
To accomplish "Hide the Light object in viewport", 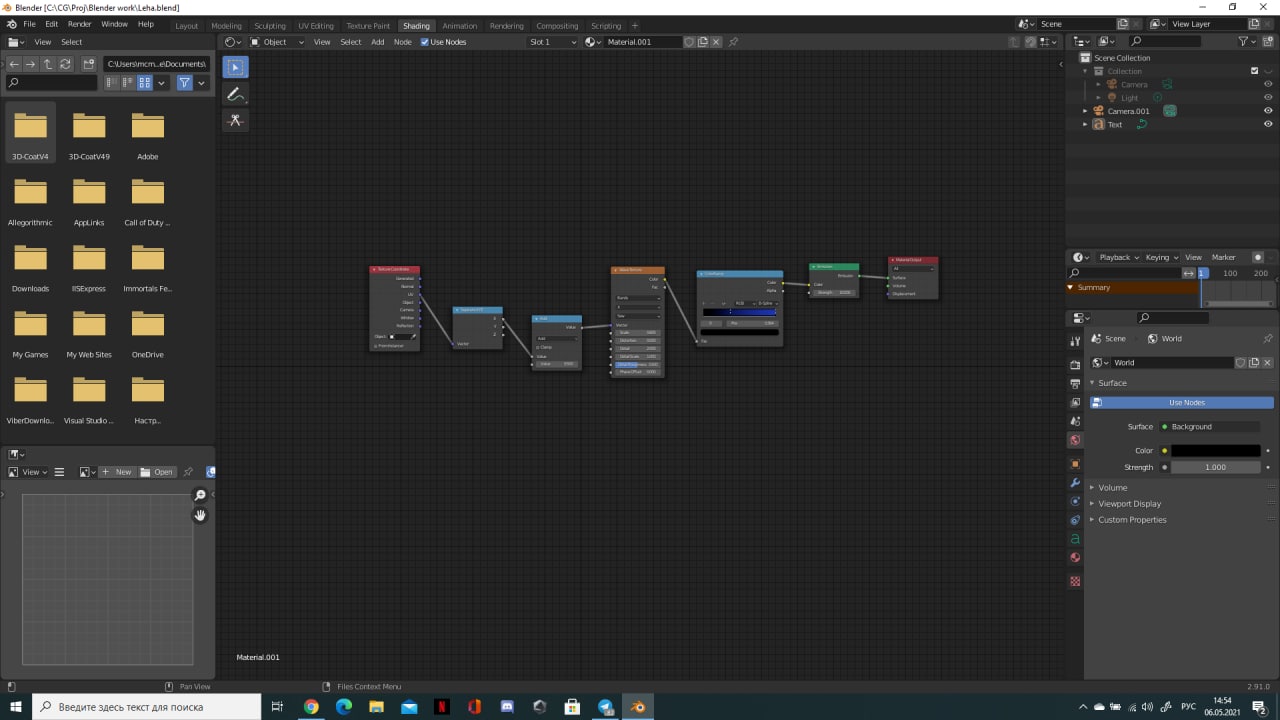I will tap(1268, 98).
